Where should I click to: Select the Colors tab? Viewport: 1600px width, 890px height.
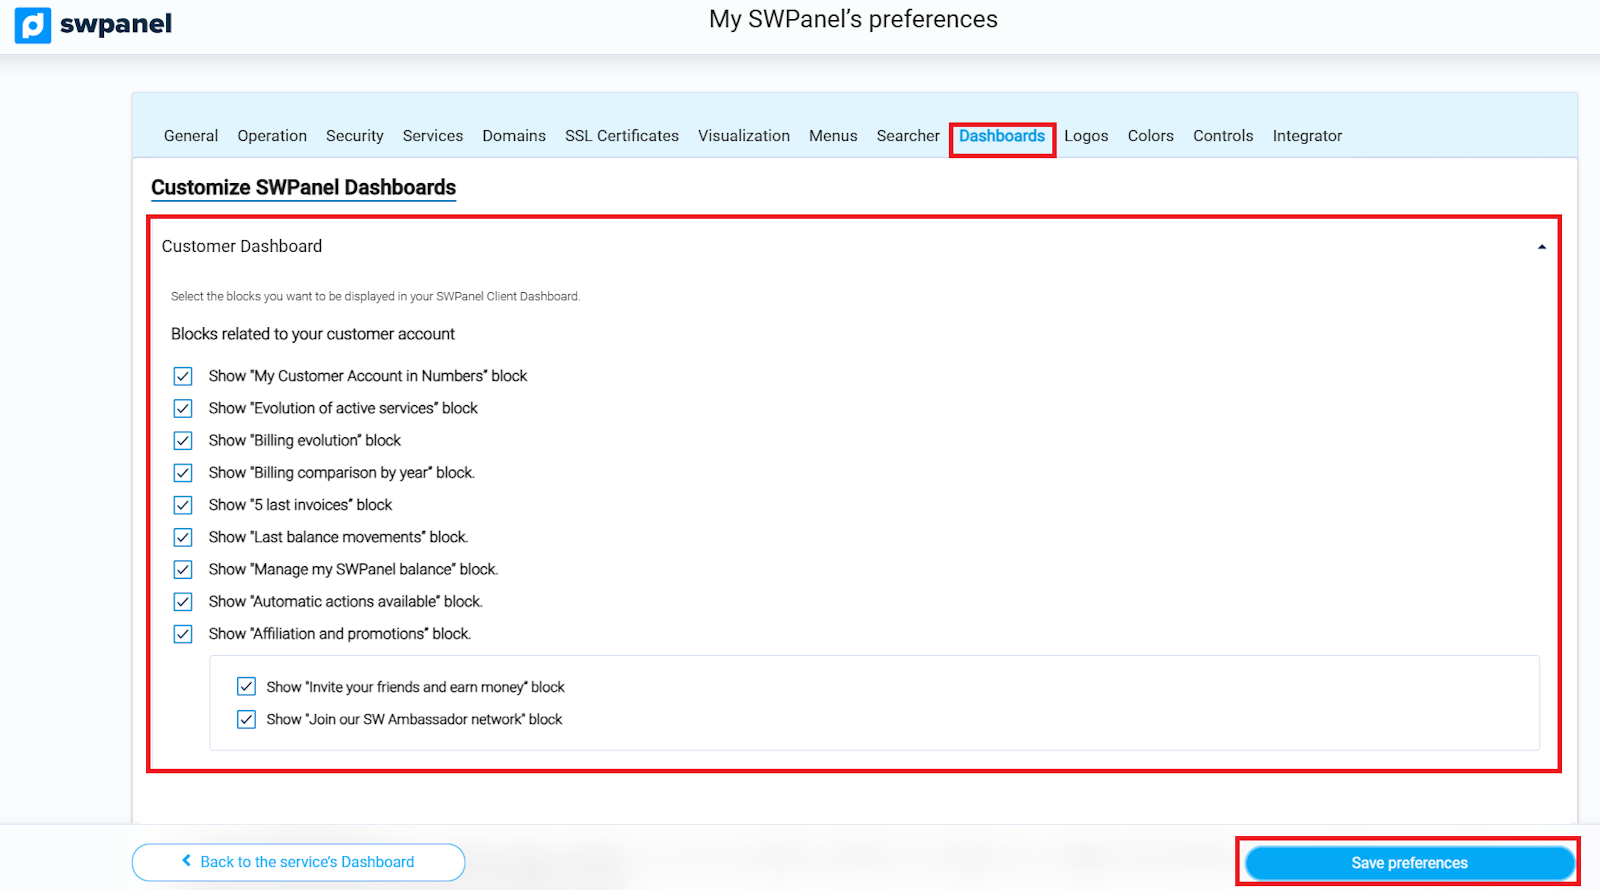point(1150,136)
